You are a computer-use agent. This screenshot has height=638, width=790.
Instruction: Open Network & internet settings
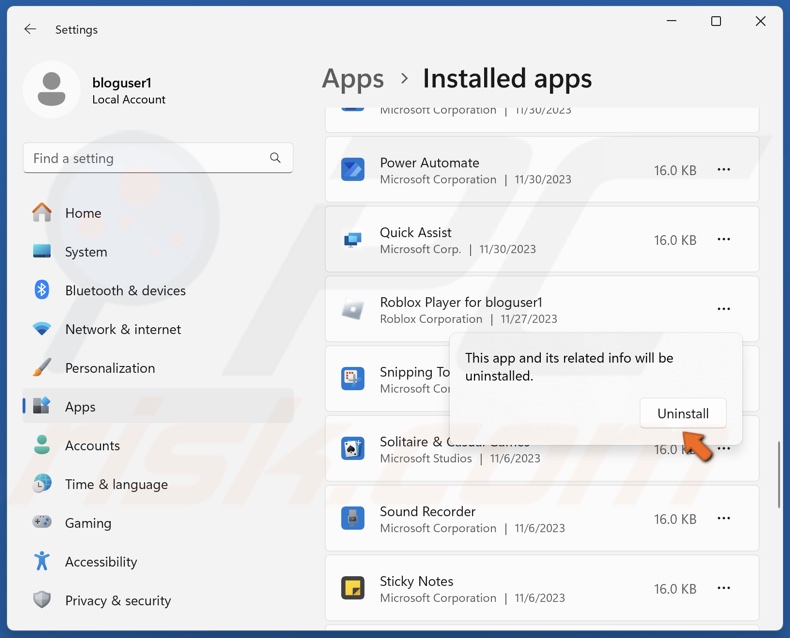123,330
